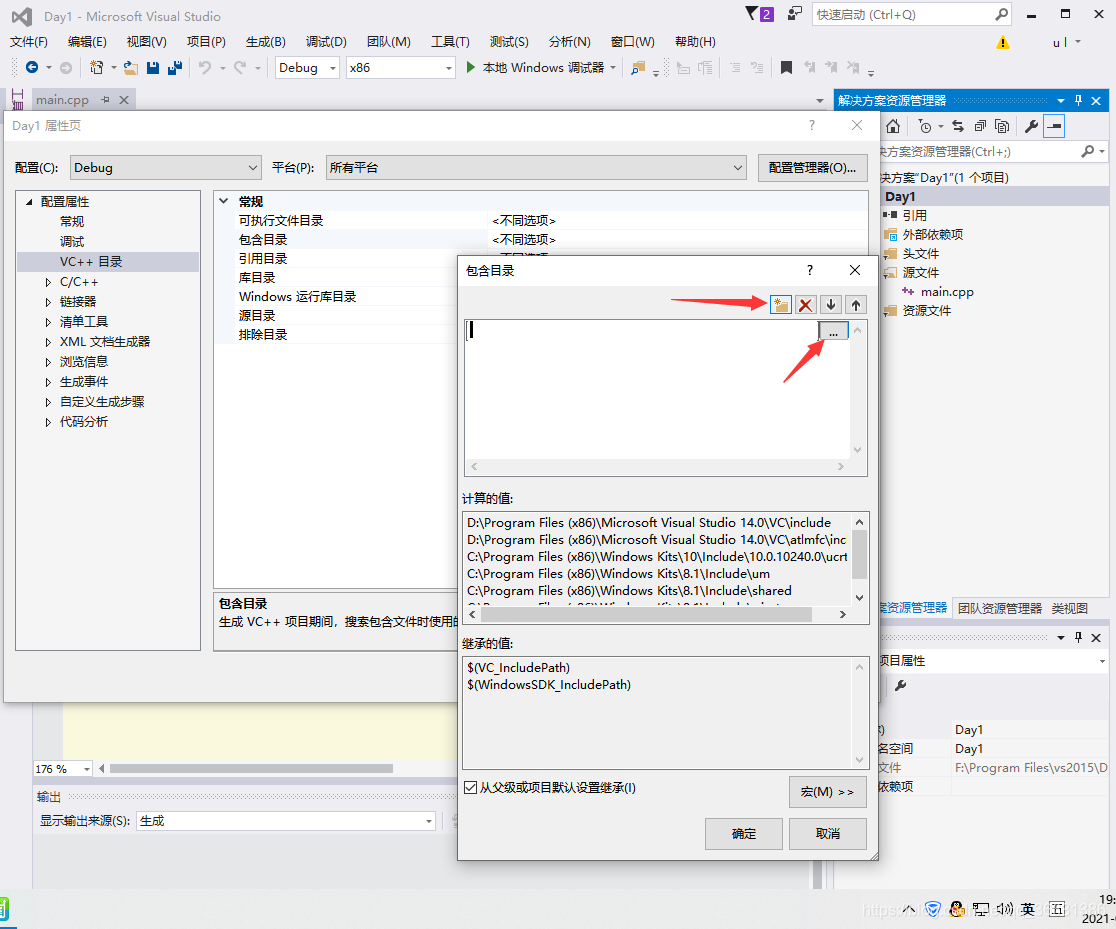Switch to the 类视图 tab
The height and width of the screenshot is (929, 1116).
[x=1070, y=608]
